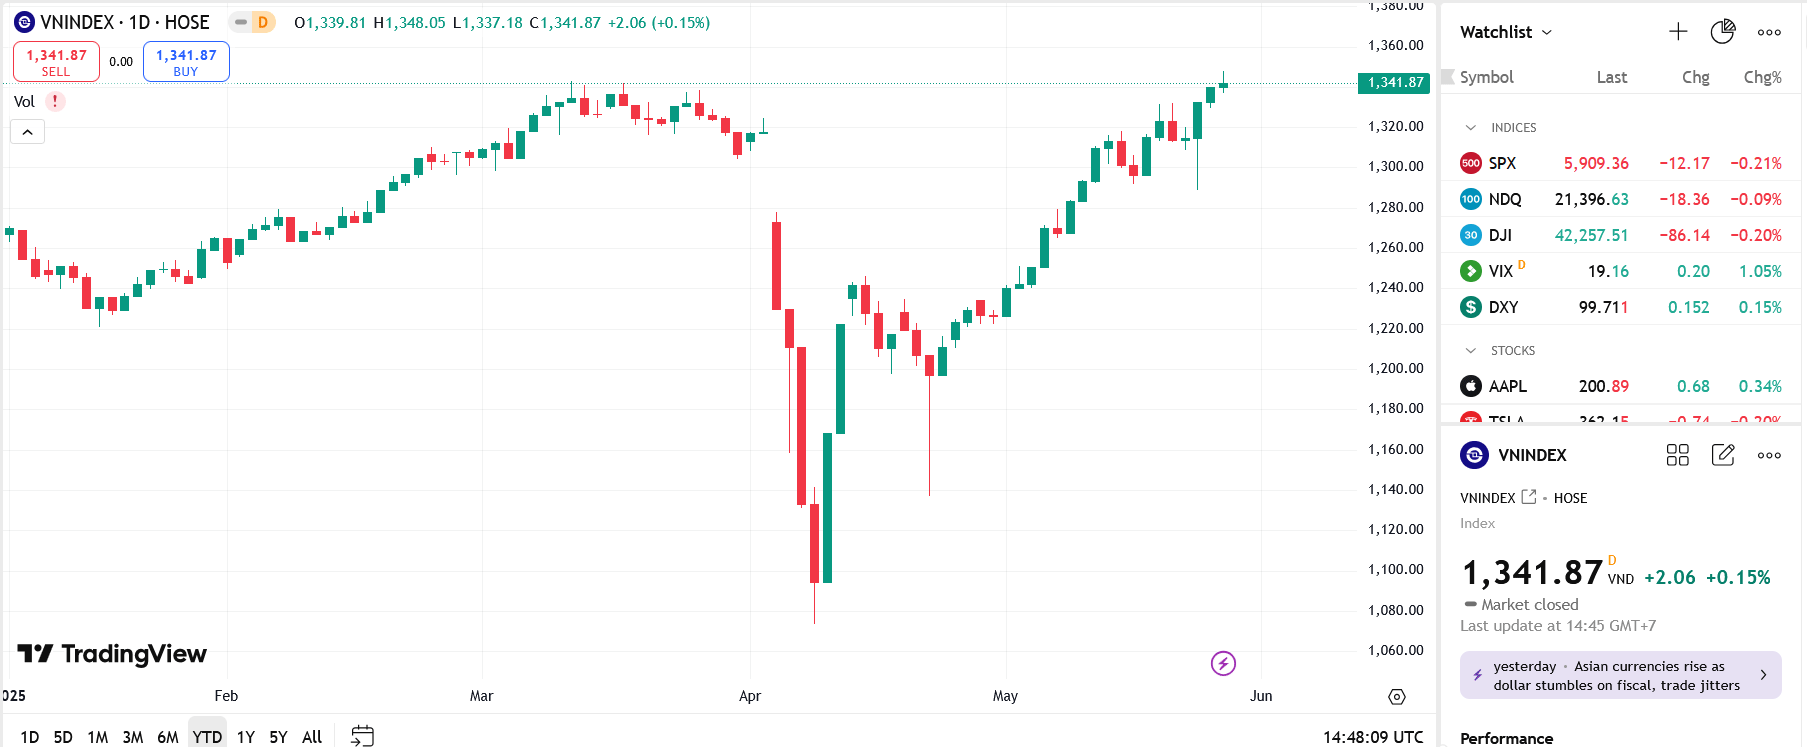
Task: Select the 1Y time range tab
Action: pos(245,737)
